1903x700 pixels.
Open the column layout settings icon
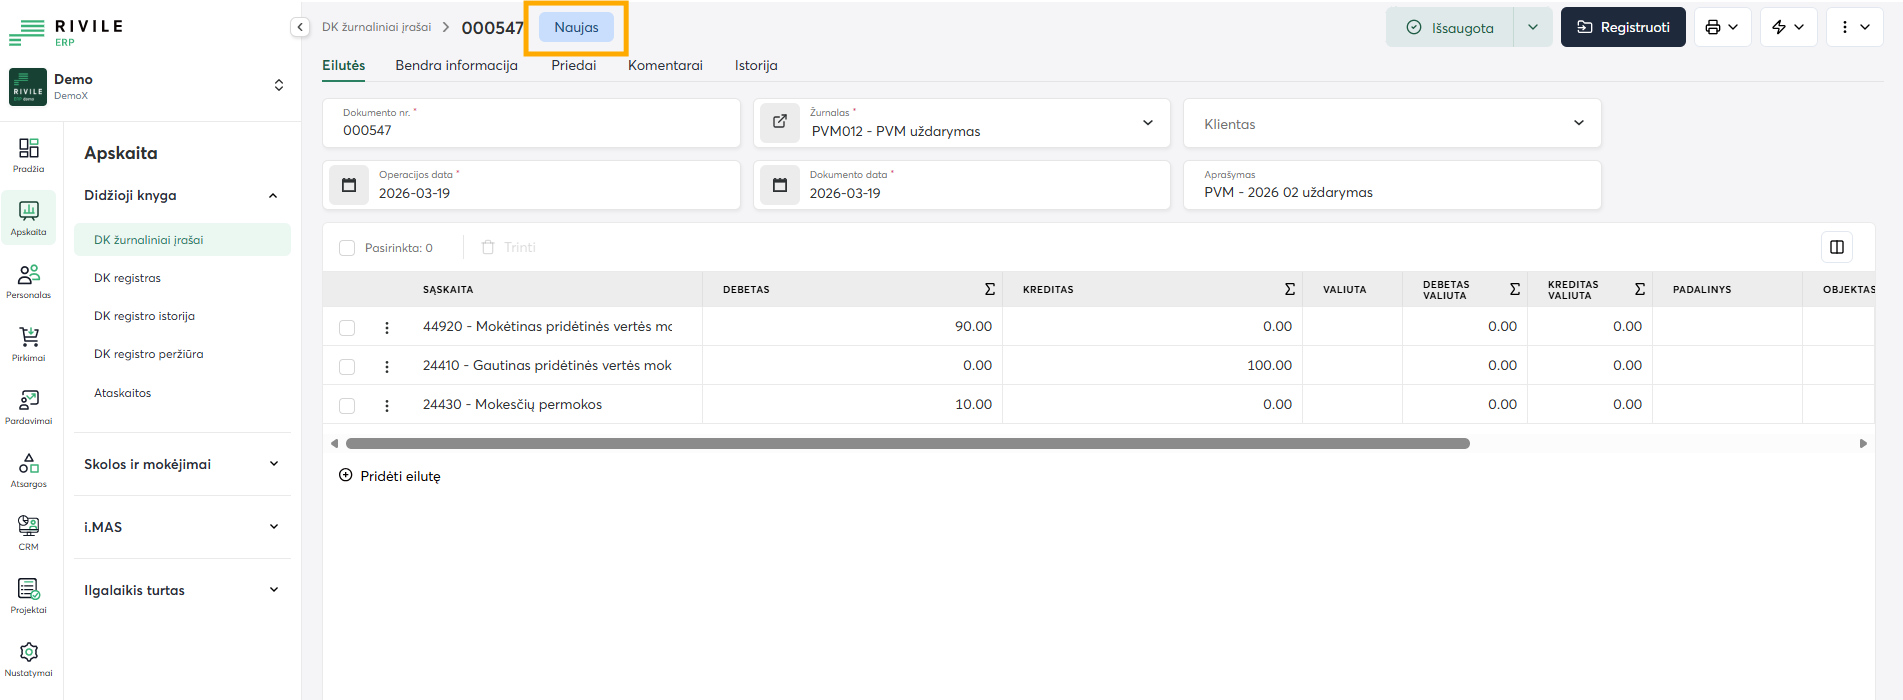pos(1836,247)
